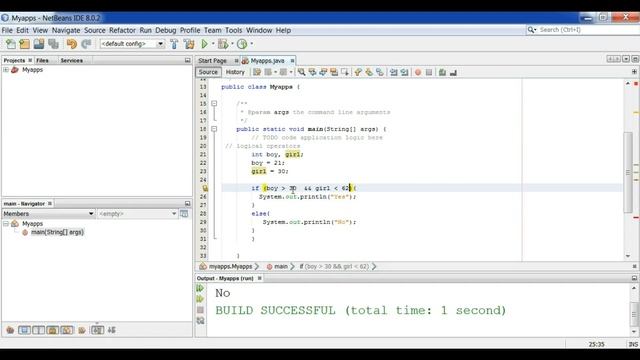Screen dimensions: 640x360
Task: Click the editor vertical scrollbar thumb
Action: [x=628, y=172]
